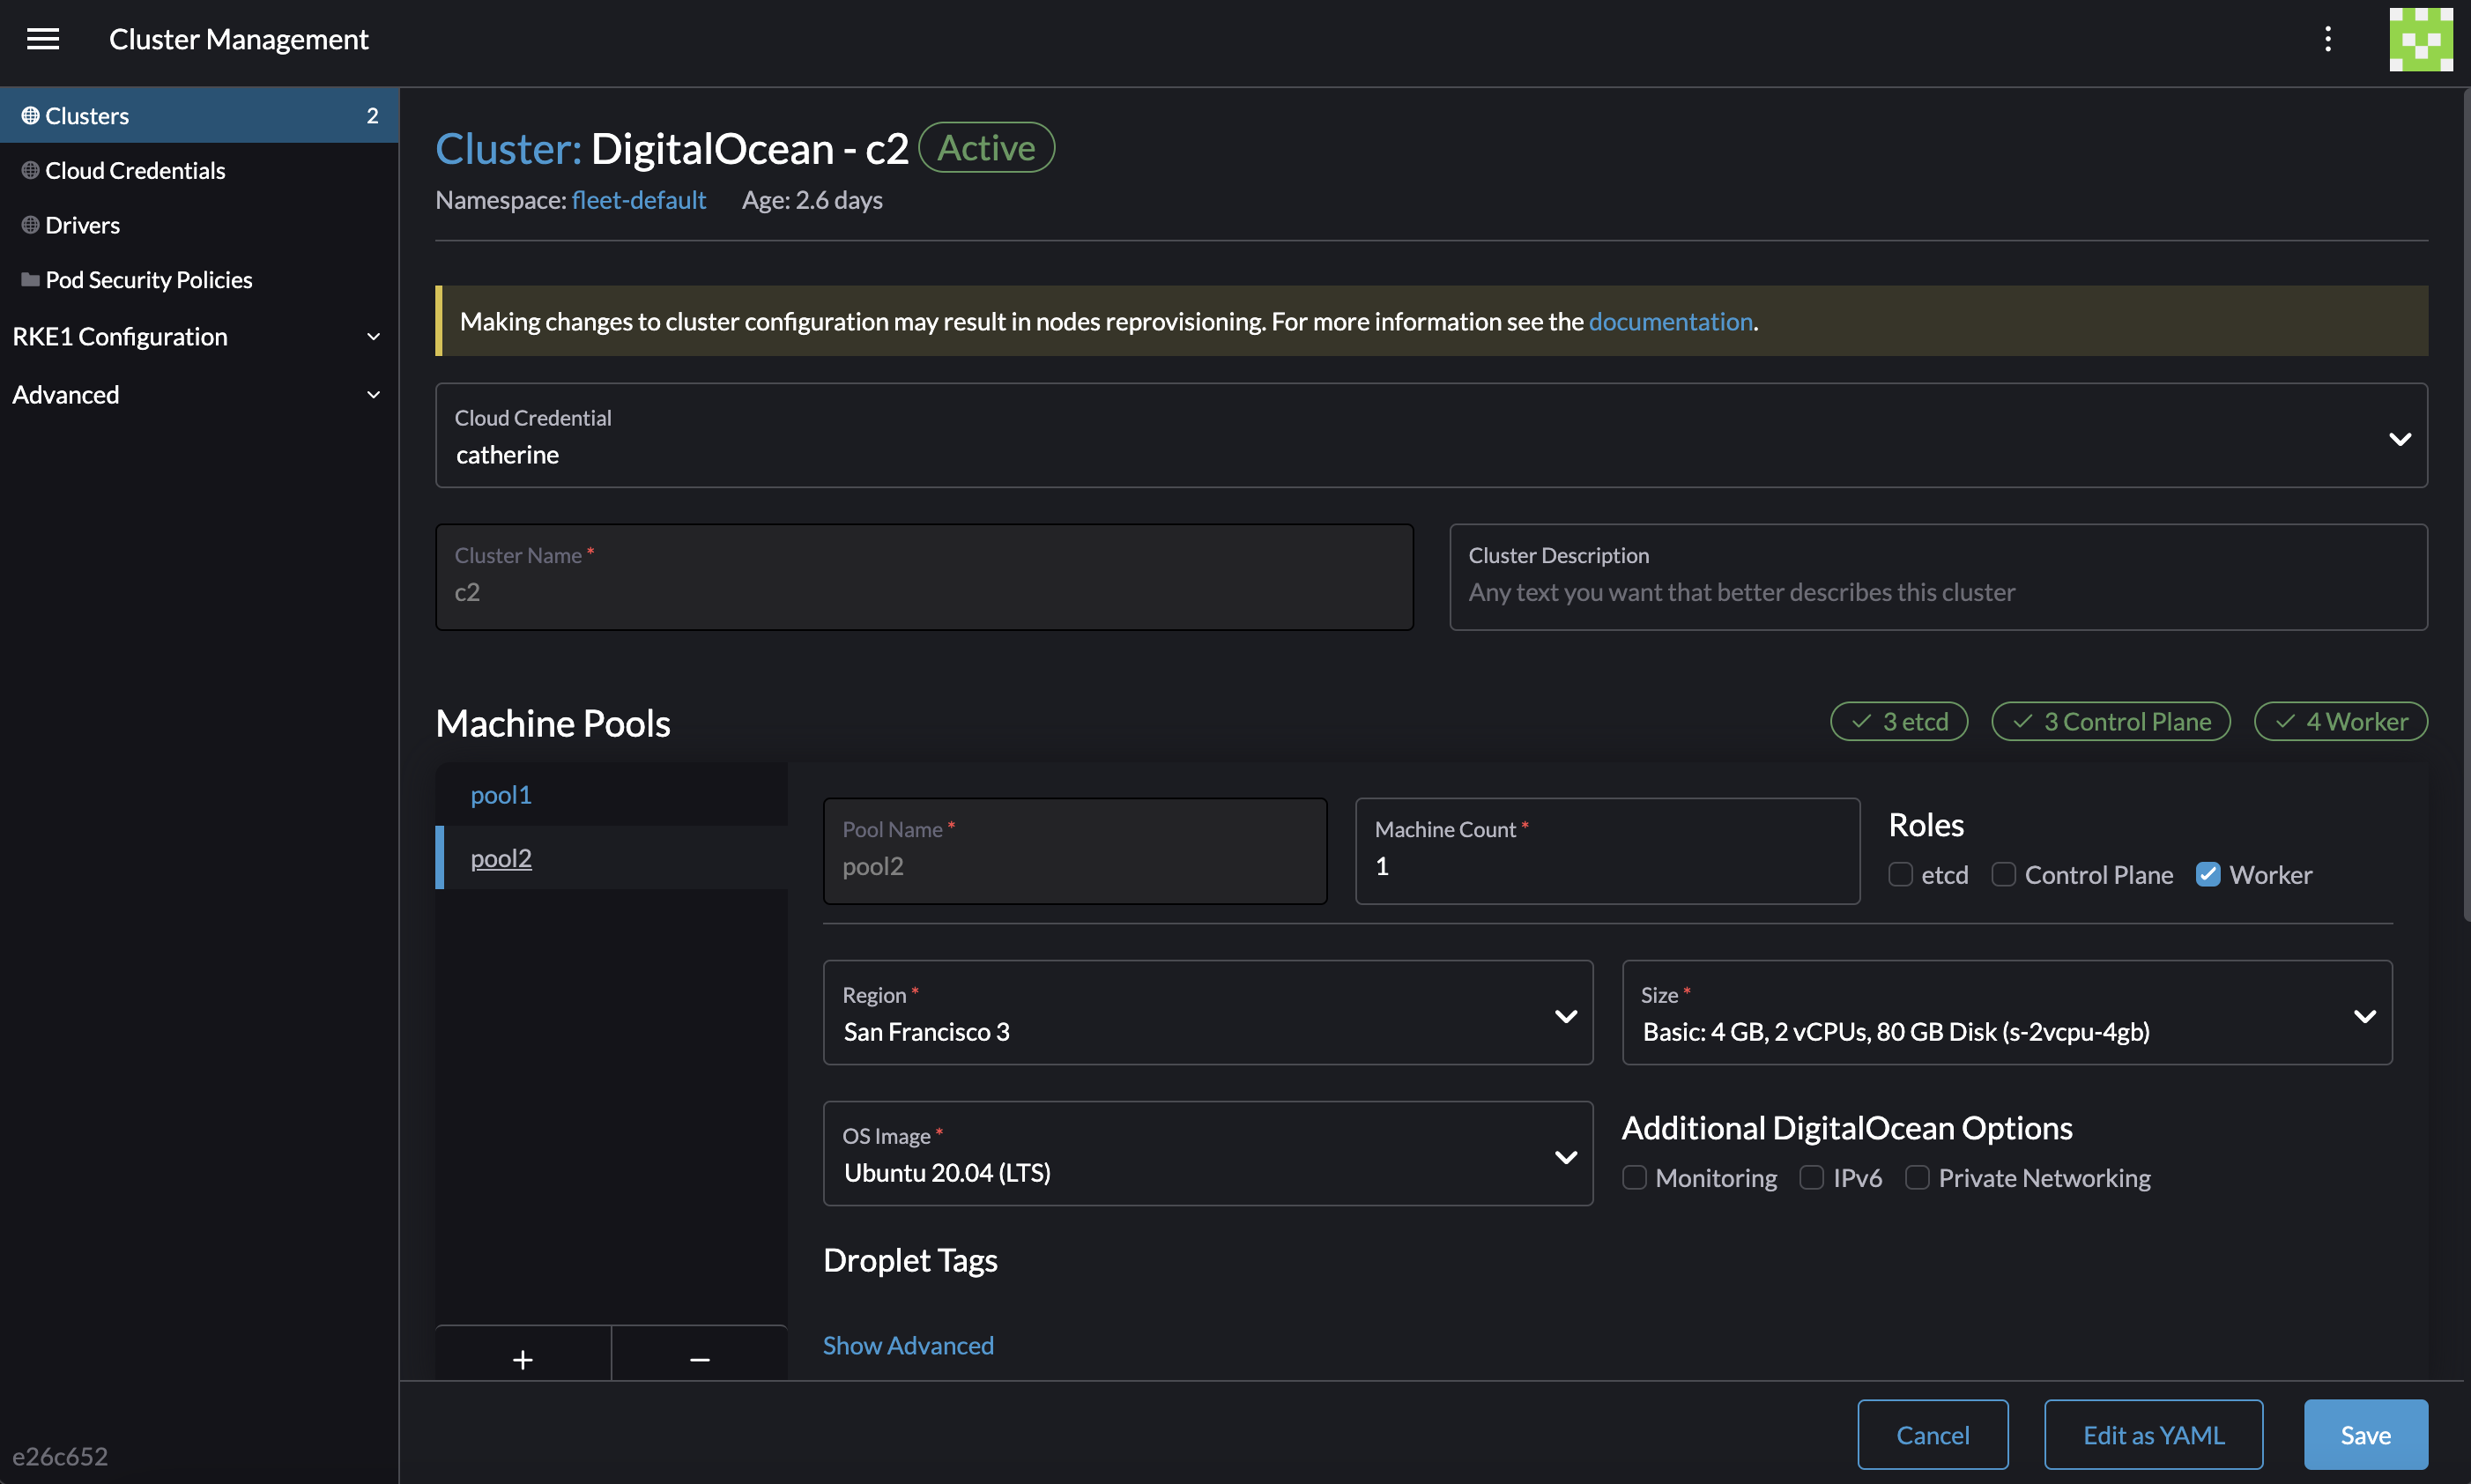2471x1484 pixels.
Task: Click the Edit as YAML button
Action: click(2153, 1434)
